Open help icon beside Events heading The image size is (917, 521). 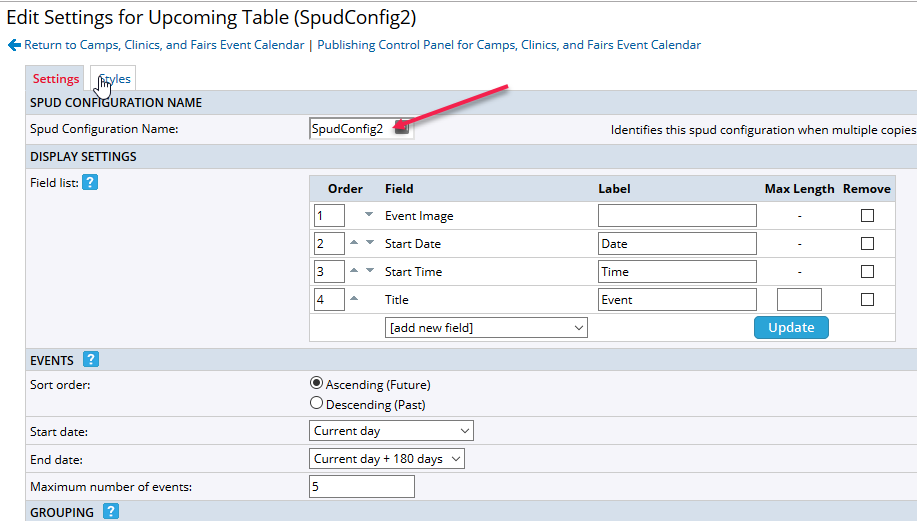(90, 360)
